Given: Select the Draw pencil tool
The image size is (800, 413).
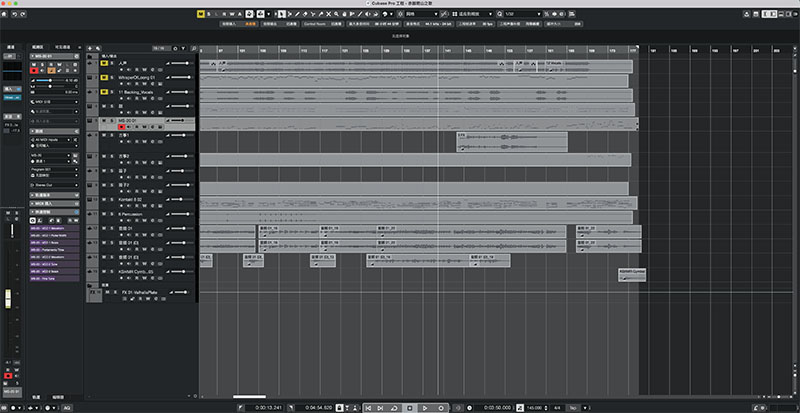Looking at the screenshot, I should (x=297, y=14).
